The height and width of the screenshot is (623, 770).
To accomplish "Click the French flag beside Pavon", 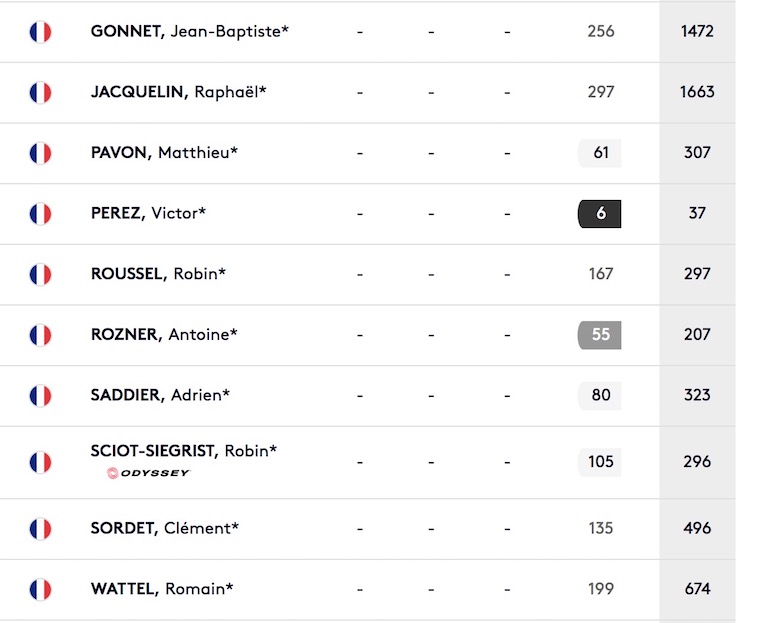I will 40,153.
